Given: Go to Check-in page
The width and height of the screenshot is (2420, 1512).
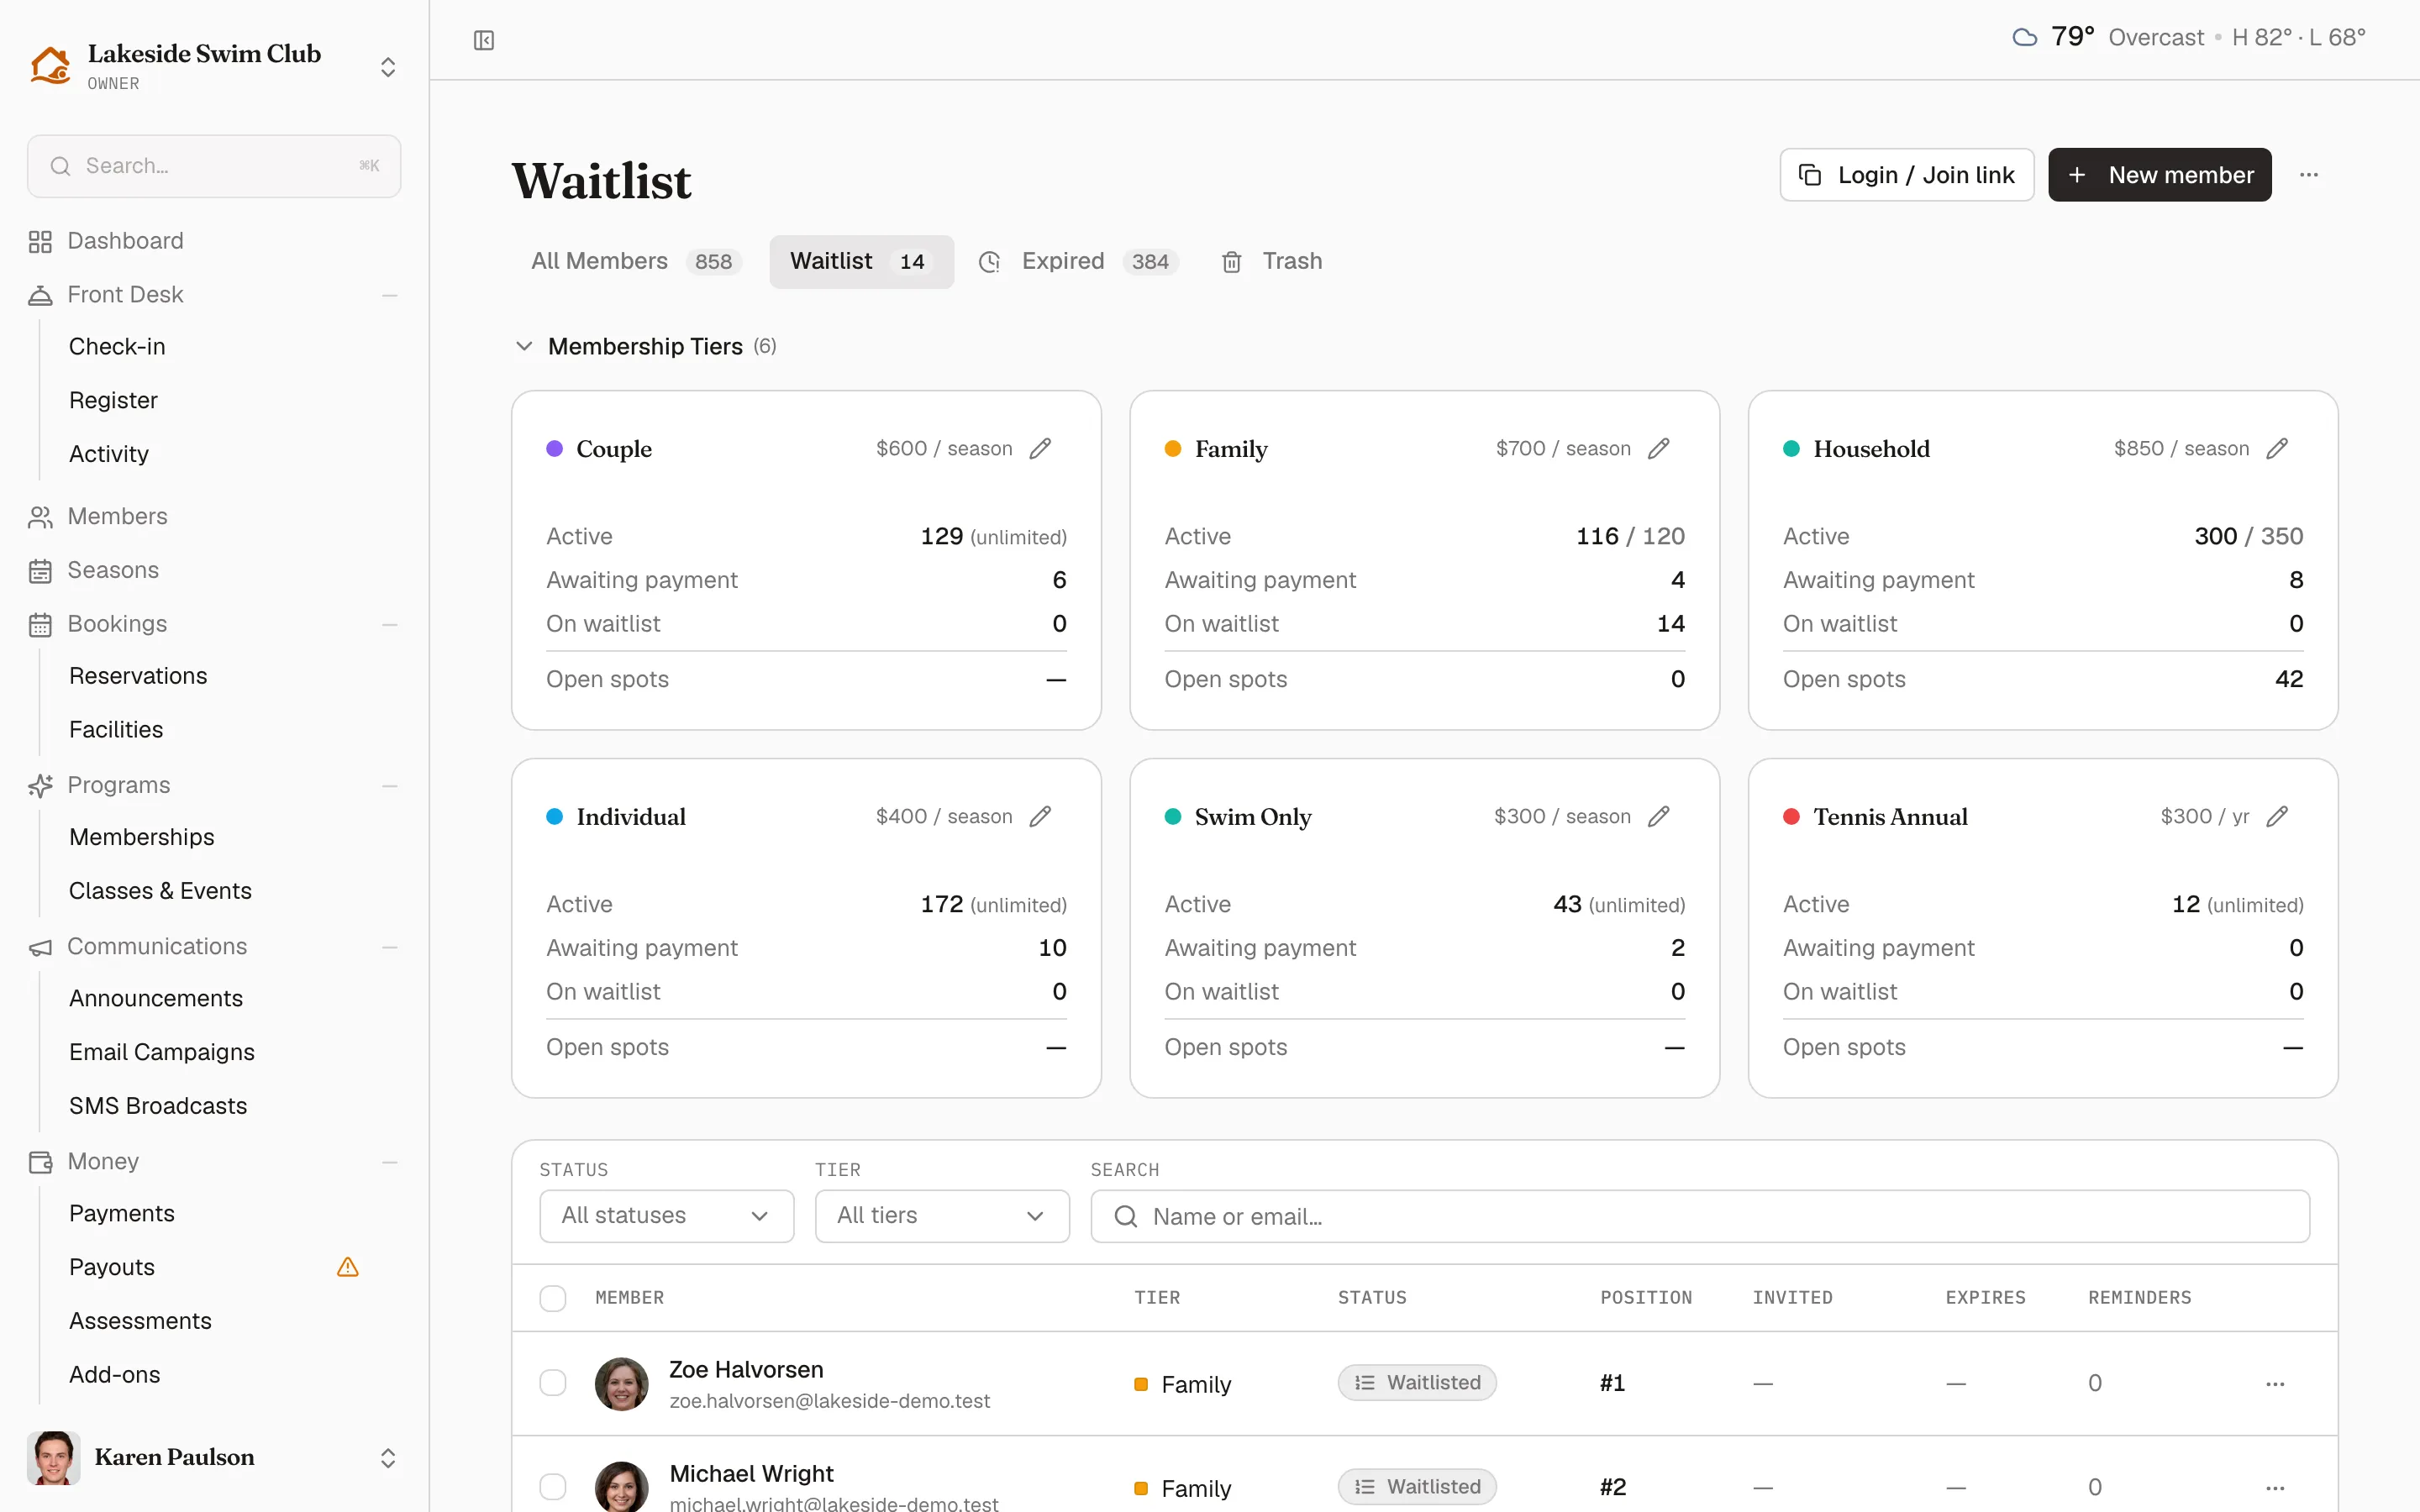Looking at the screenshot, I should coord(117,347).
